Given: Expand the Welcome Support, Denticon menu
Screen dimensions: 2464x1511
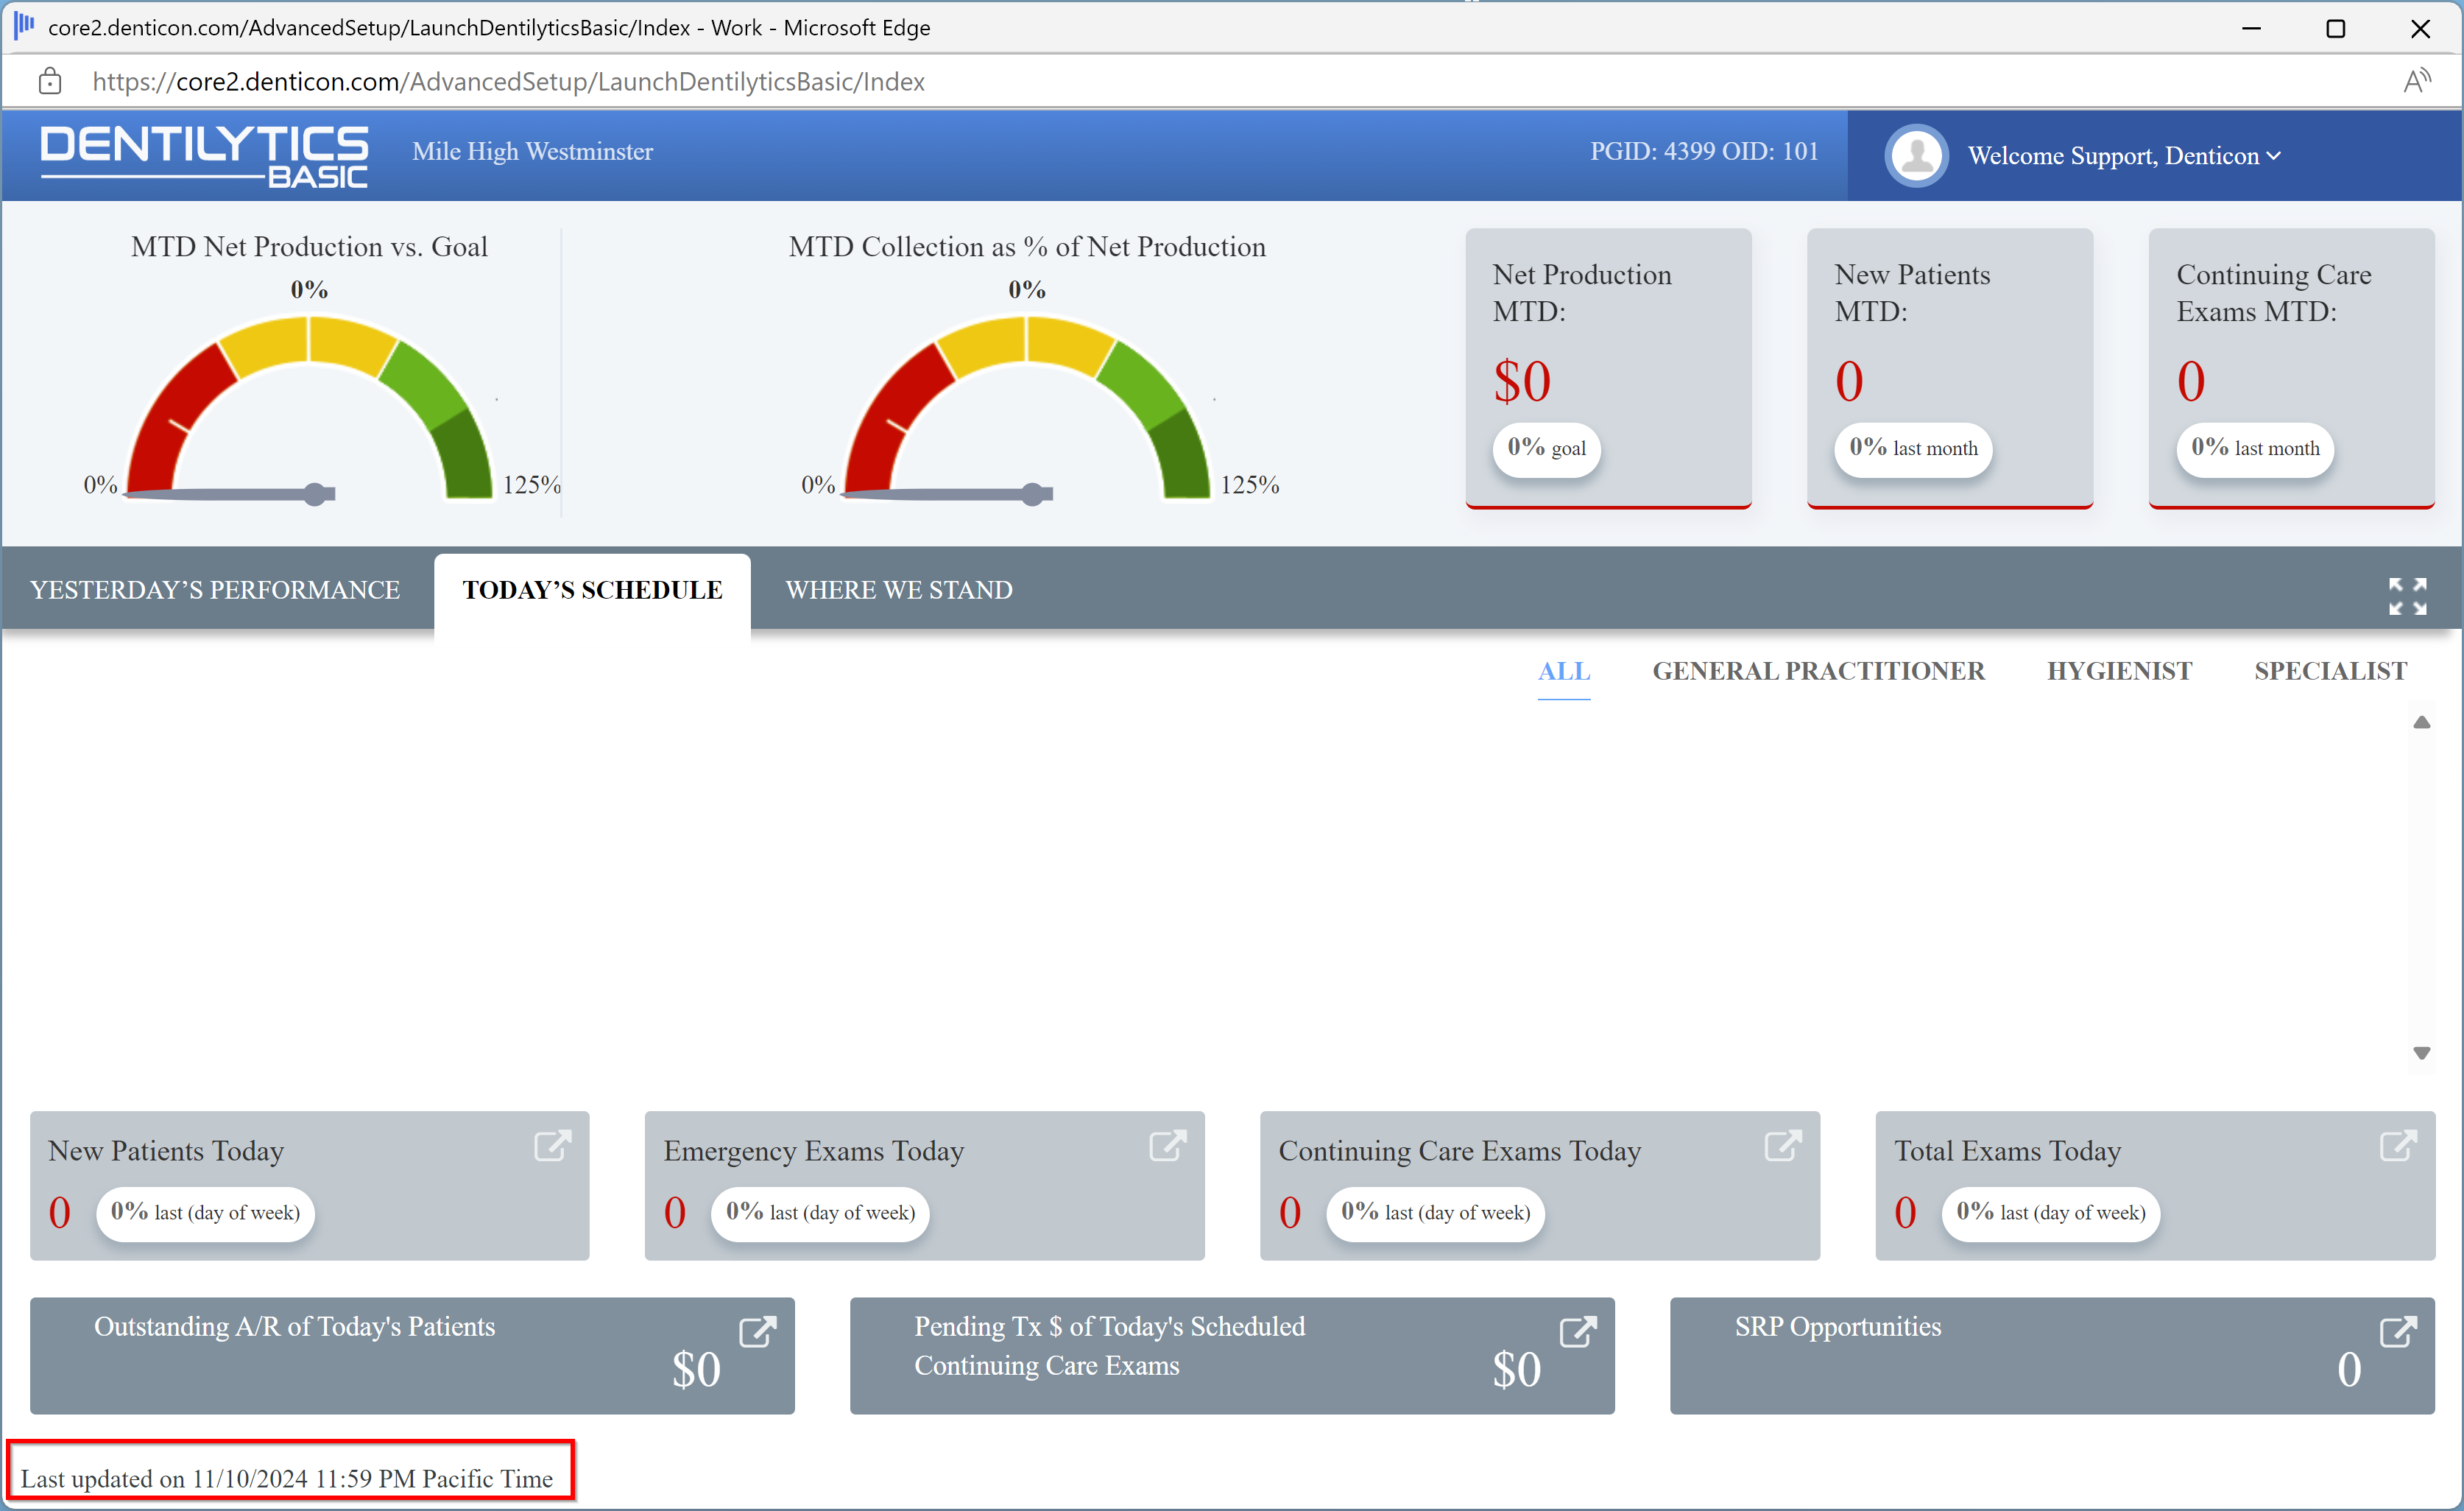Looking at the screenshot, I should pyautogui.click(x=2124, y=156).
